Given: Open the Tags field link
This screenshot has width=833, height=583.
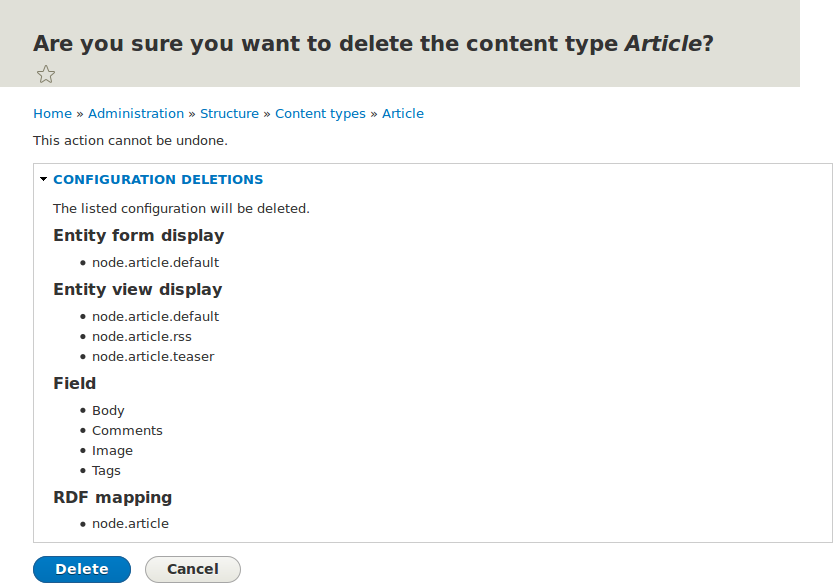Looking at the screenshot, I should [x=106, y=470].
